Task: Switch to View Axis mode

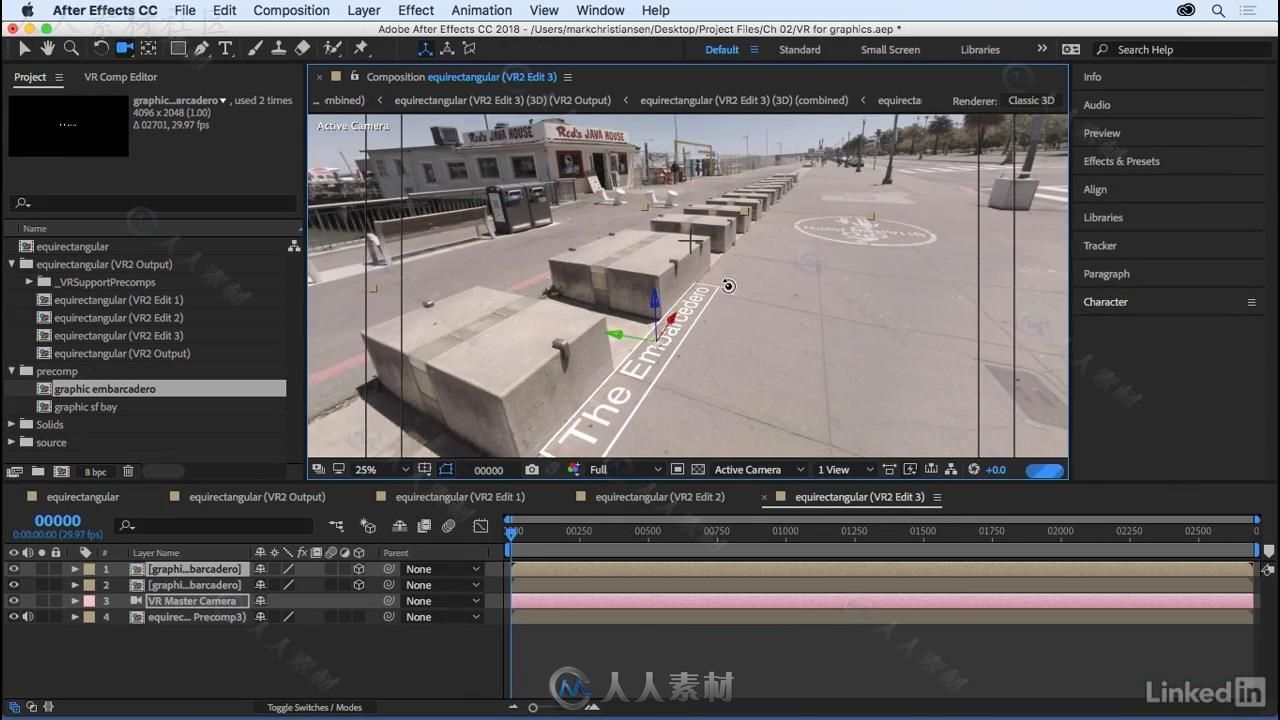Action: (x=469, y=48)
